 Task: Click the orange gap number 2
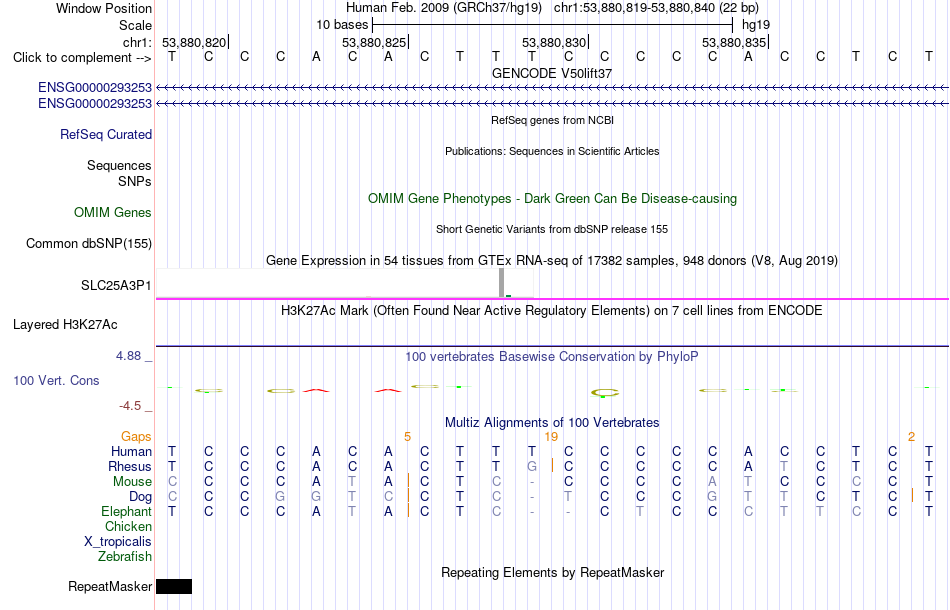(x=911, y=437)
